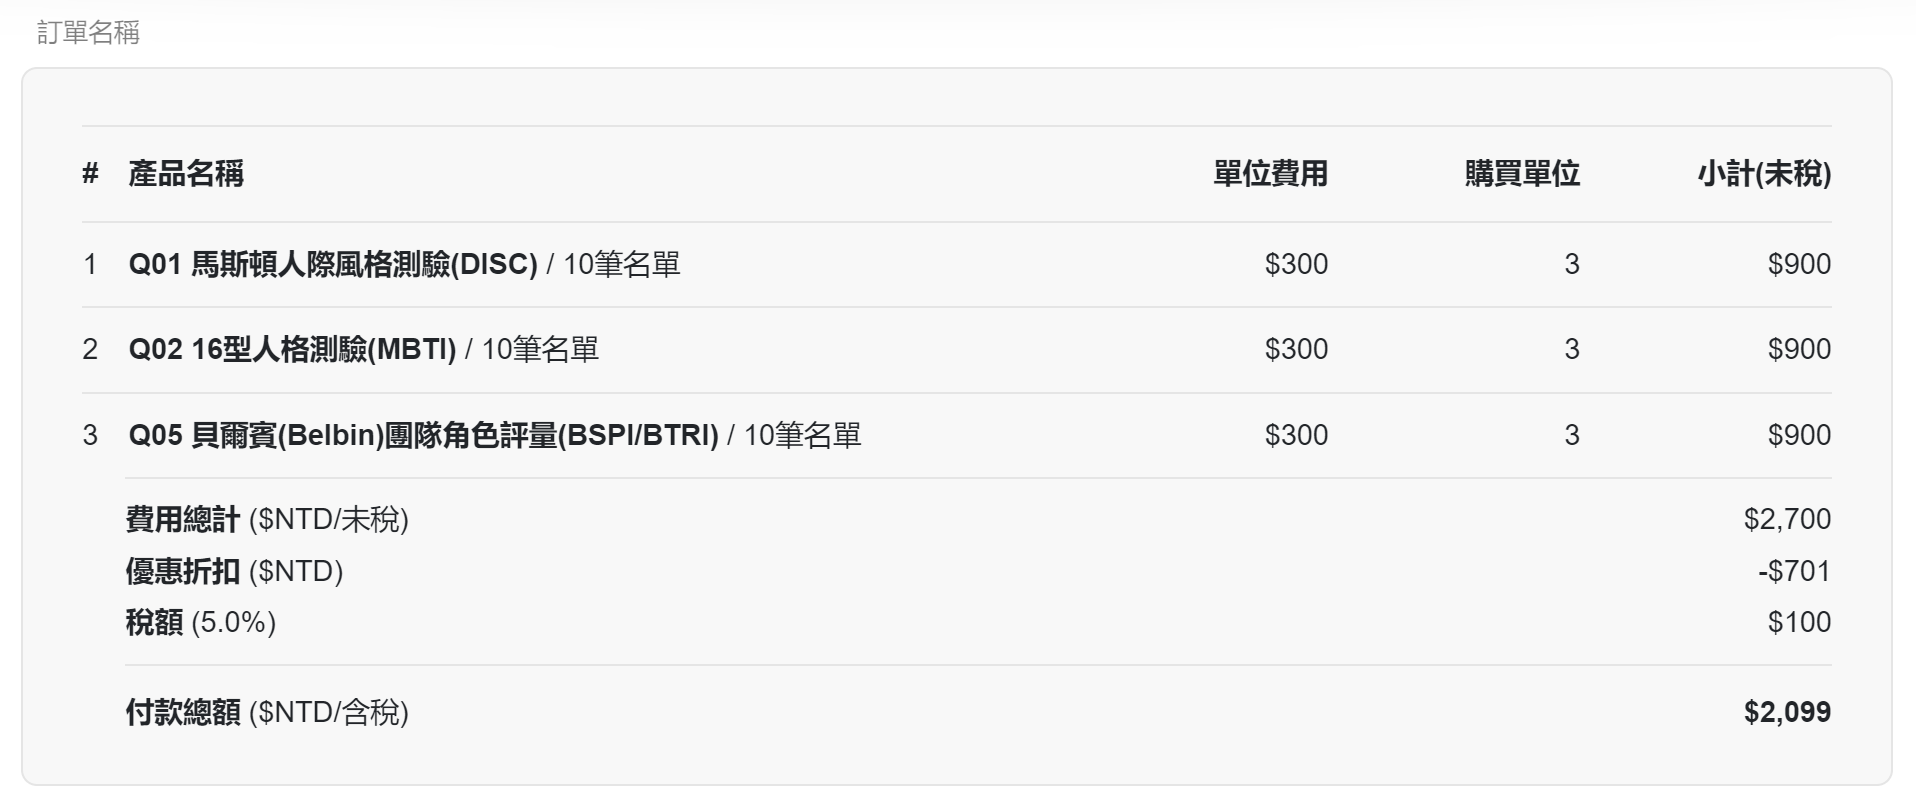Viewport: 1916px width, 808px height.
Task: Click the $100 tax amount
Action: tap(1799, 622)
